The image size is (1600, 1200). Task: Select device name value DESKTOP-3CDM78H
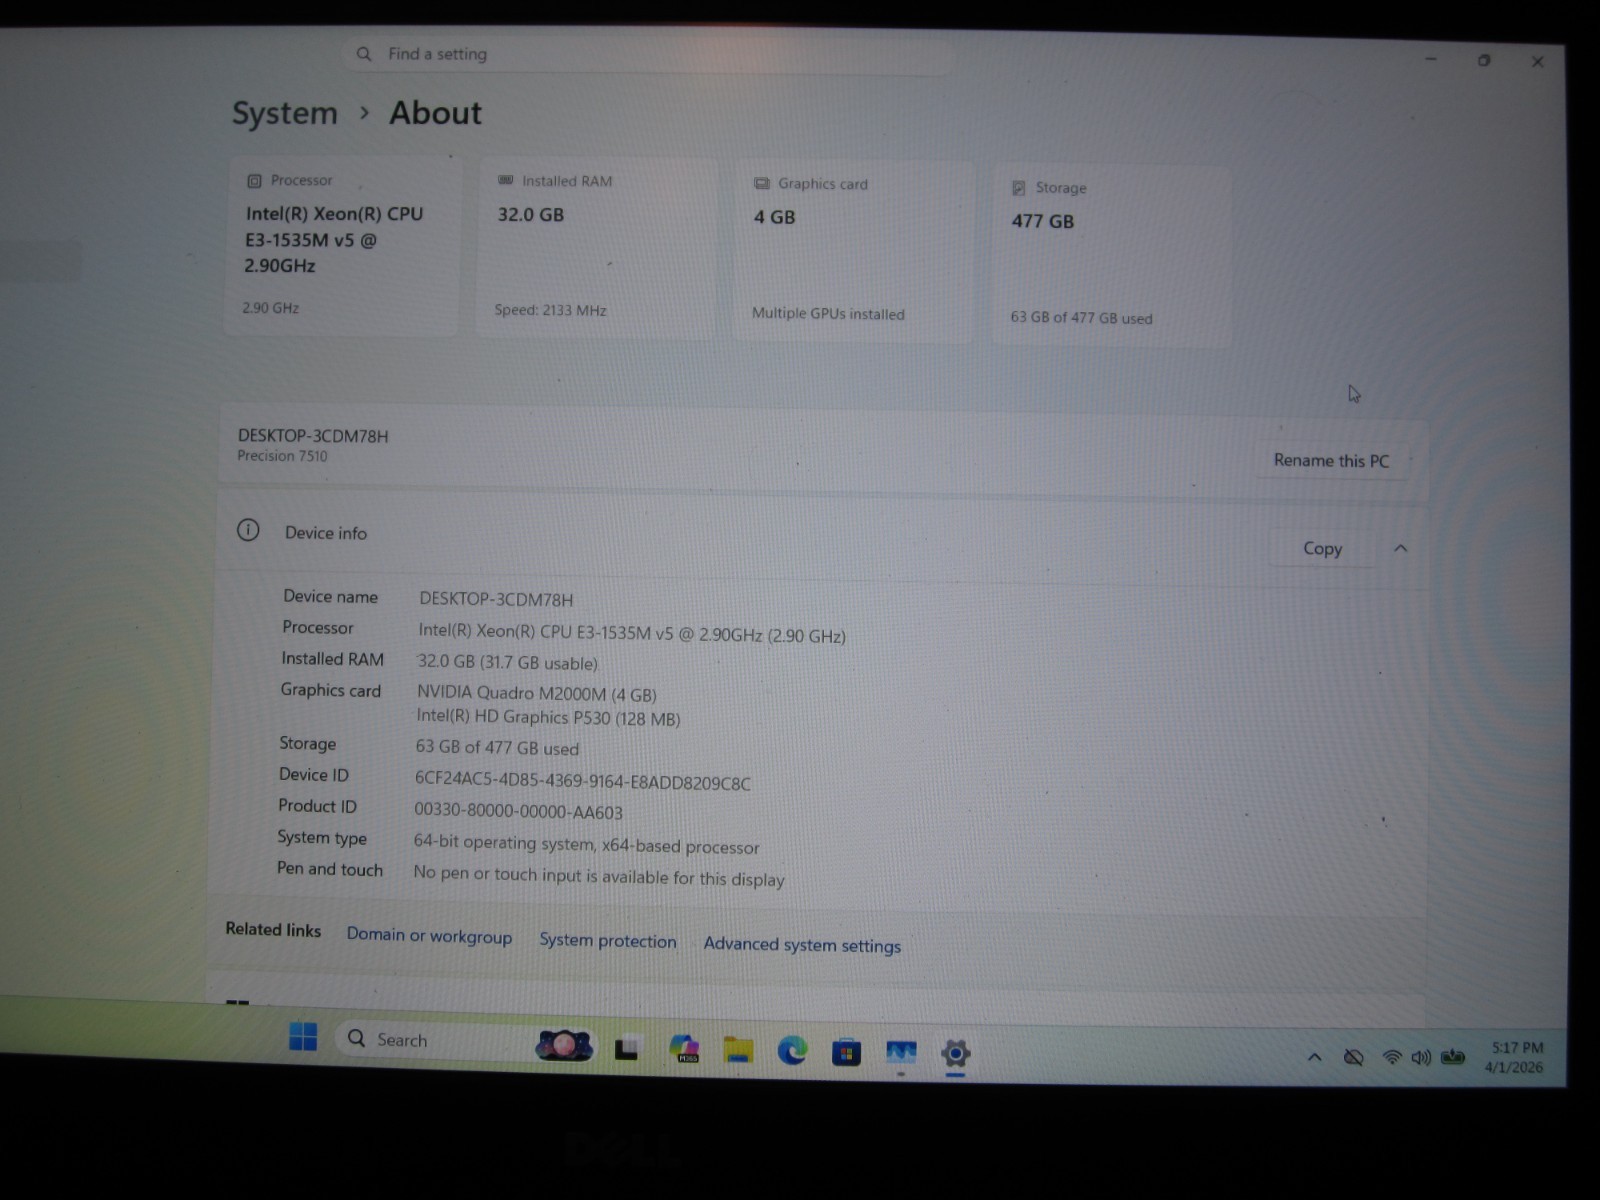(x=496, y=599)
